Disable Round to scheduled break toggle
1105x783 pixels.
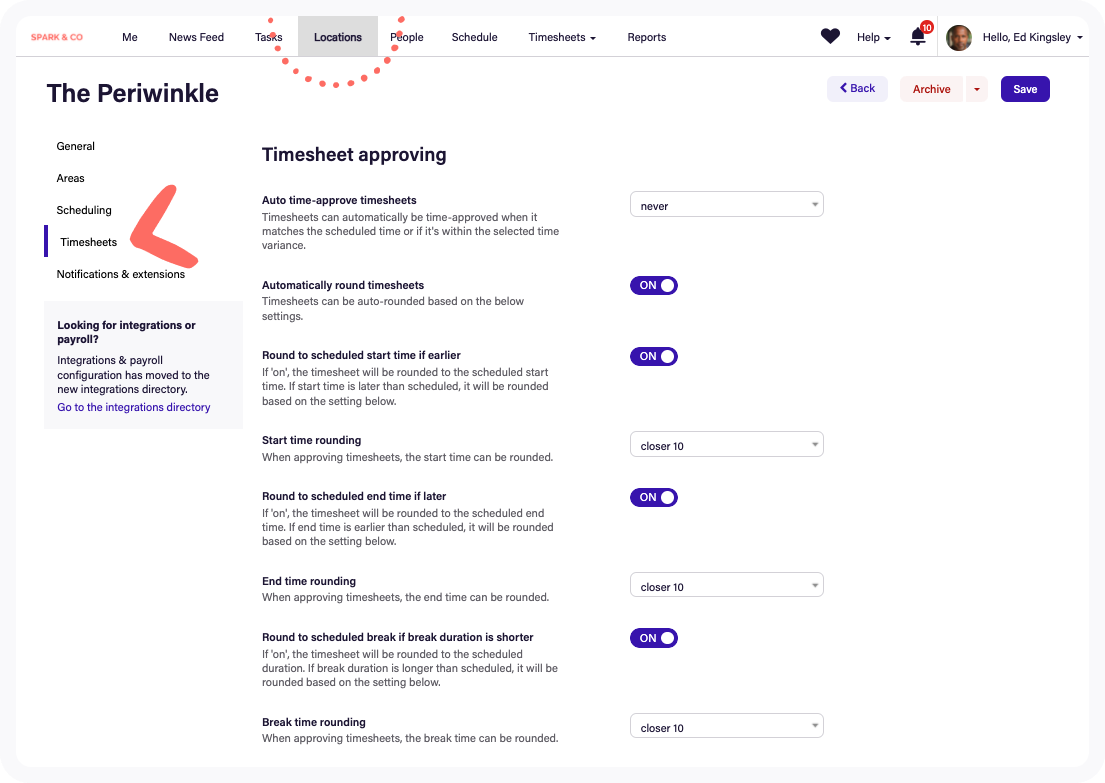[653, 638]
